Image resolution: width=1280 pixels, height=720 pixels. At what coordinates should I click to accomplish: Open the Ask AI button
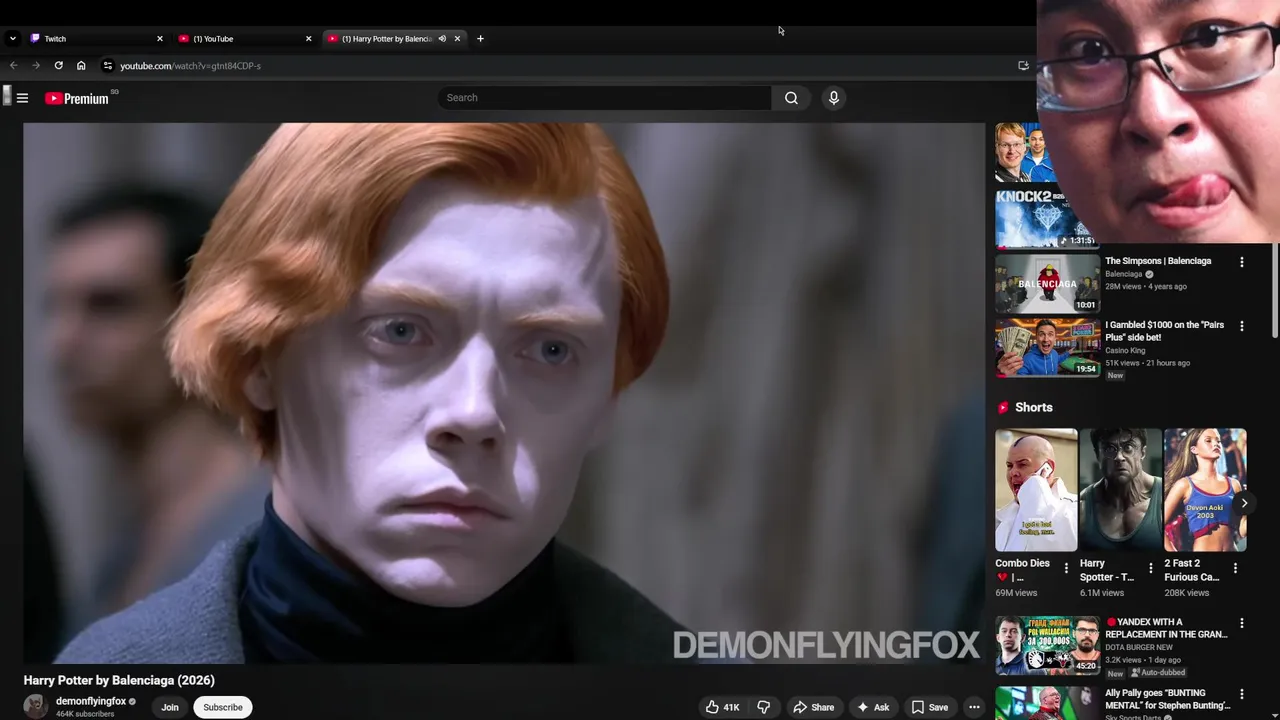pos(873,707)
